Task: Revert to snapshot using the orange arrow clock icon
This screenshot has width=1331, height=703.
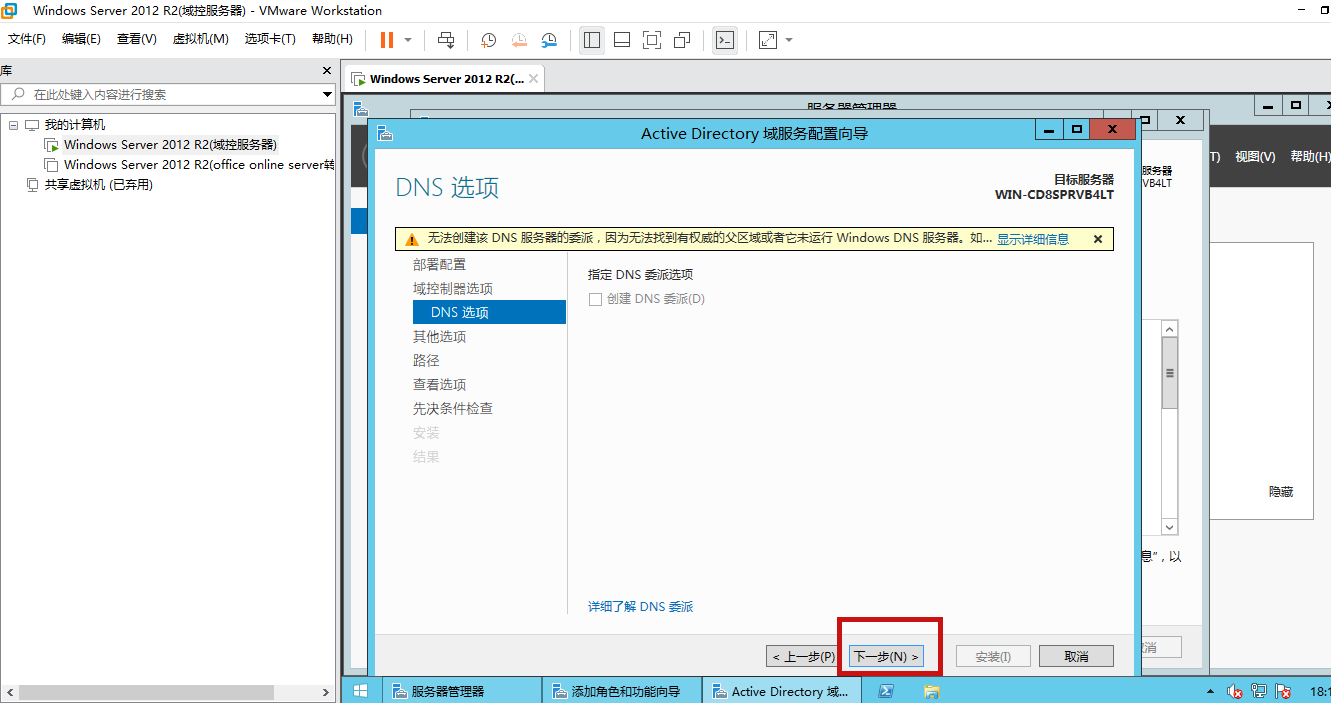Action: (x=519, y=40)
